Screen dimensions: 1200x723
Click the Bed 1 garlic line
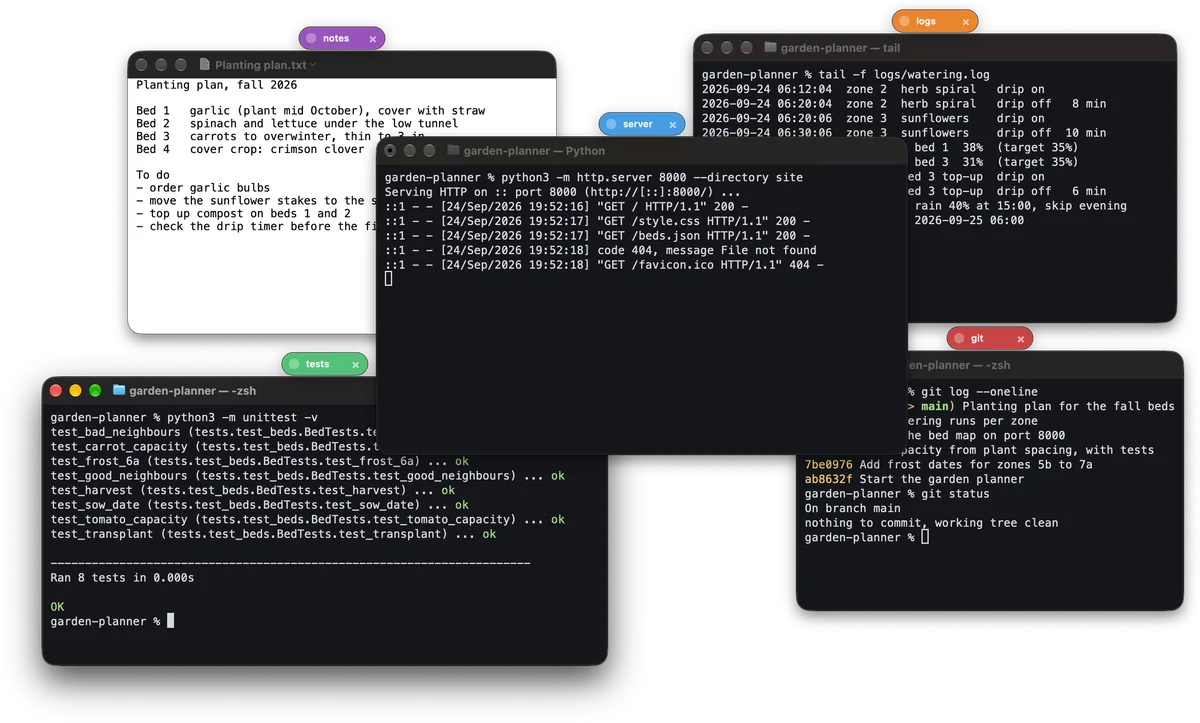pyautogui.click(x=310, y=111)
